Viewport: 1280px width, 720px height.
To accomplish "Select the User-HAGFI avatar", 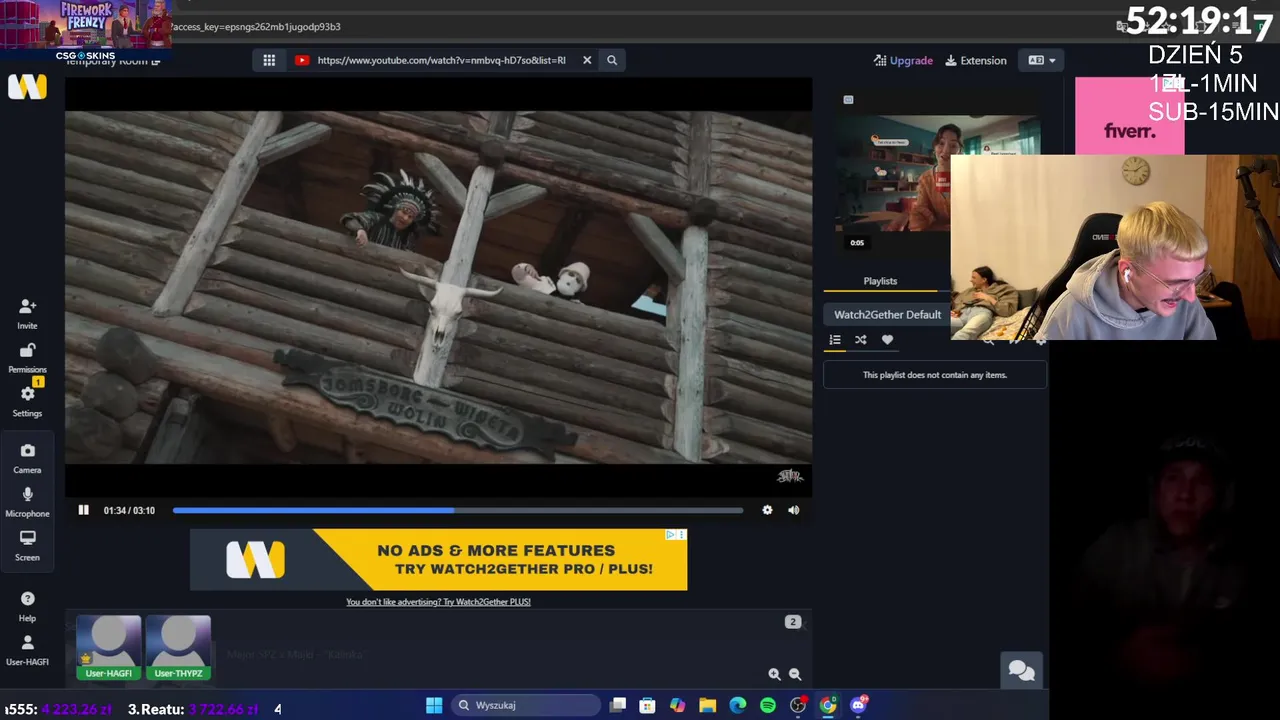I will (x=109, y=647).
